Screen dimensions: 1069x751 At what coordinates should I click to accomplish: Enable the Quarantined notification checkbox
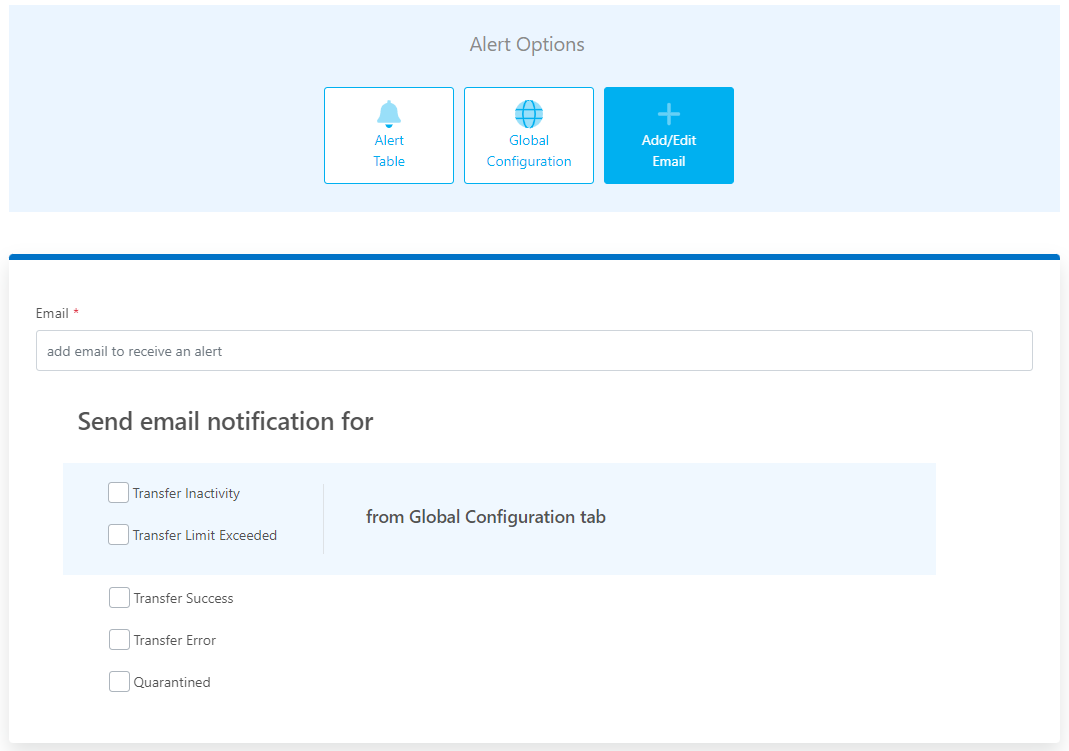(119, 682)
